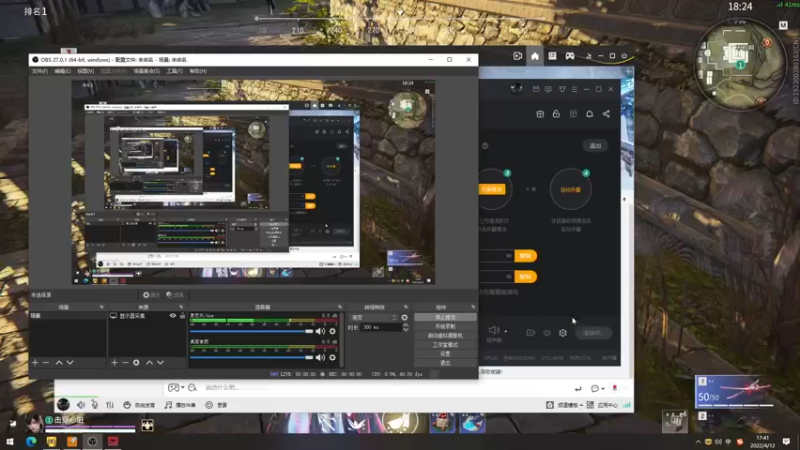Image resolution: width=800 pixels, height=450 pixels.
Task: Click the notification bell in streaming assistant
Action: (589, 114)
